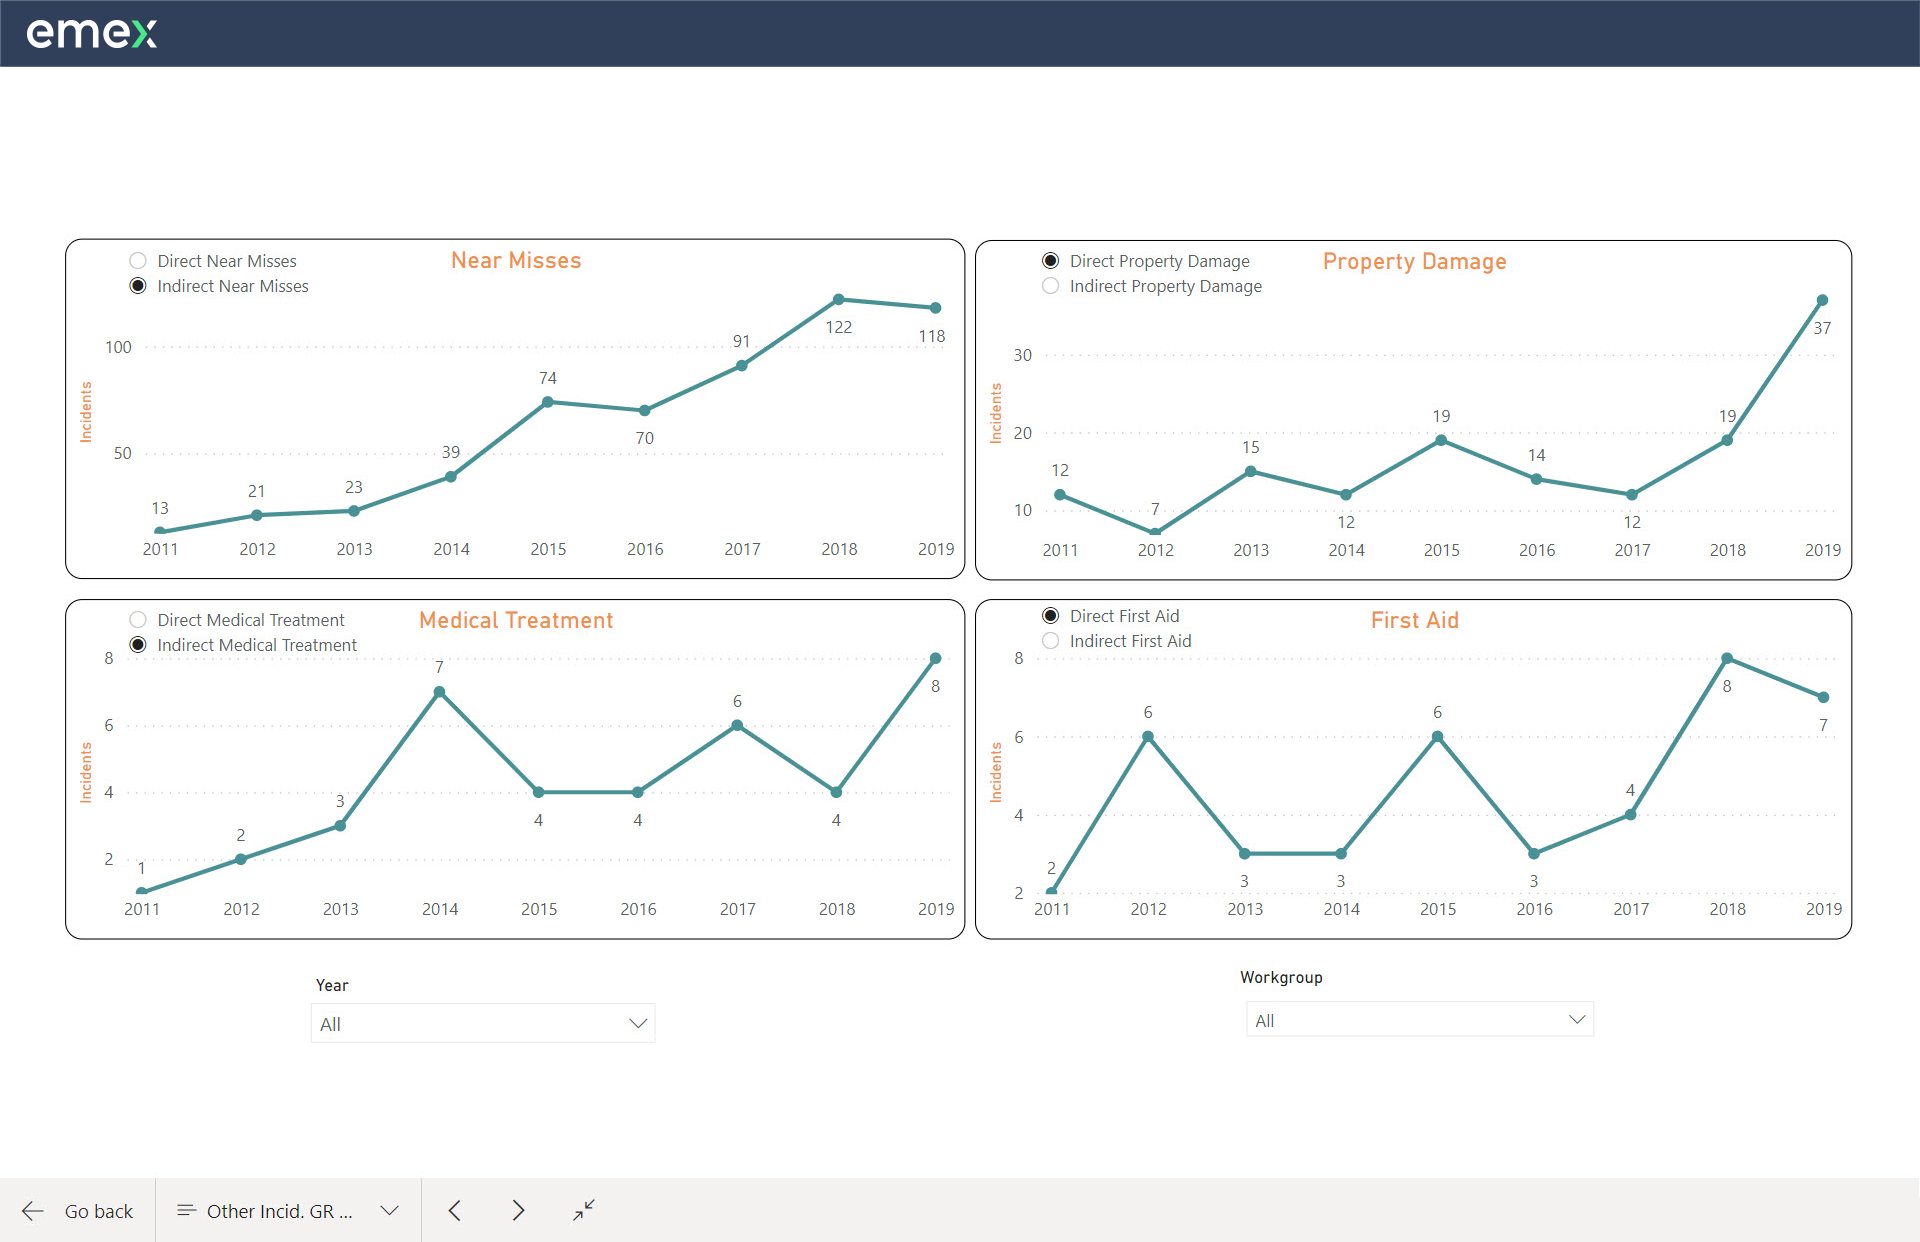The height and width of the screenshot is (1242, 1920).
Task: Click the page list icon beside Other Incid.
Action: [185, 1211]
